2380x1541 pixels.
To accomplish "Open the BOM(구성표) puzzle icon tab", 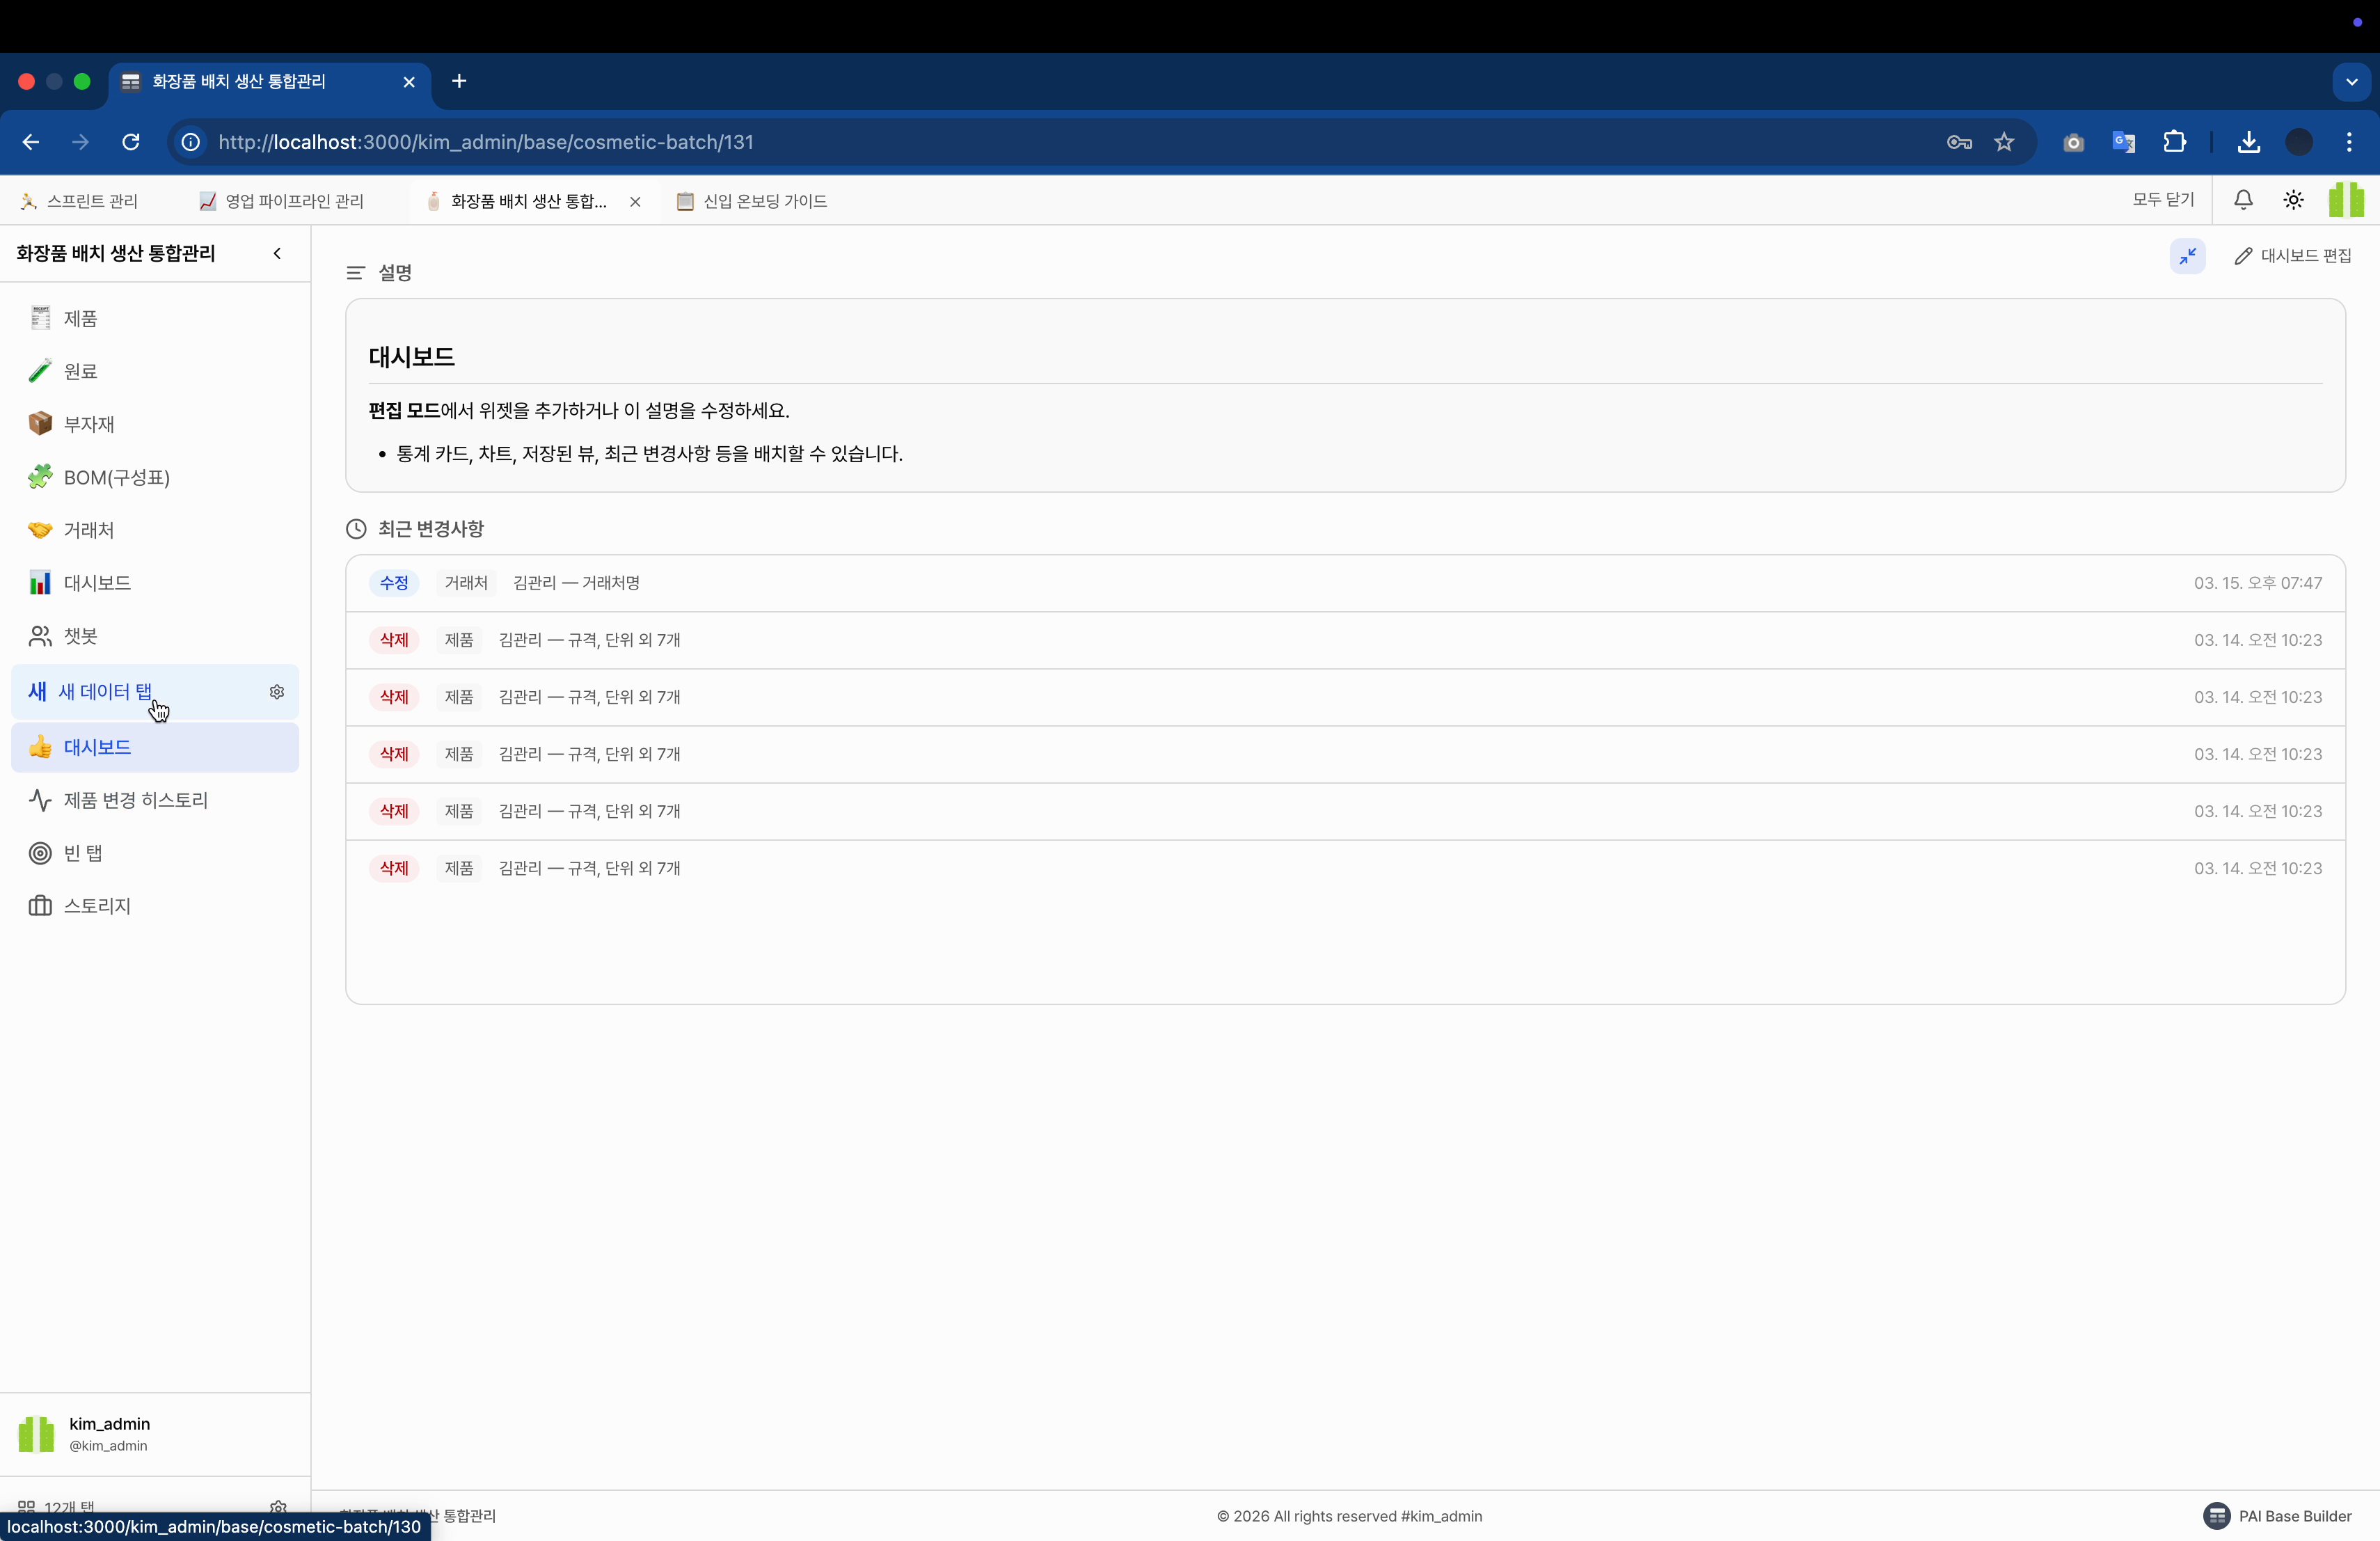I will pyautogui.click(x=116, y=477).
